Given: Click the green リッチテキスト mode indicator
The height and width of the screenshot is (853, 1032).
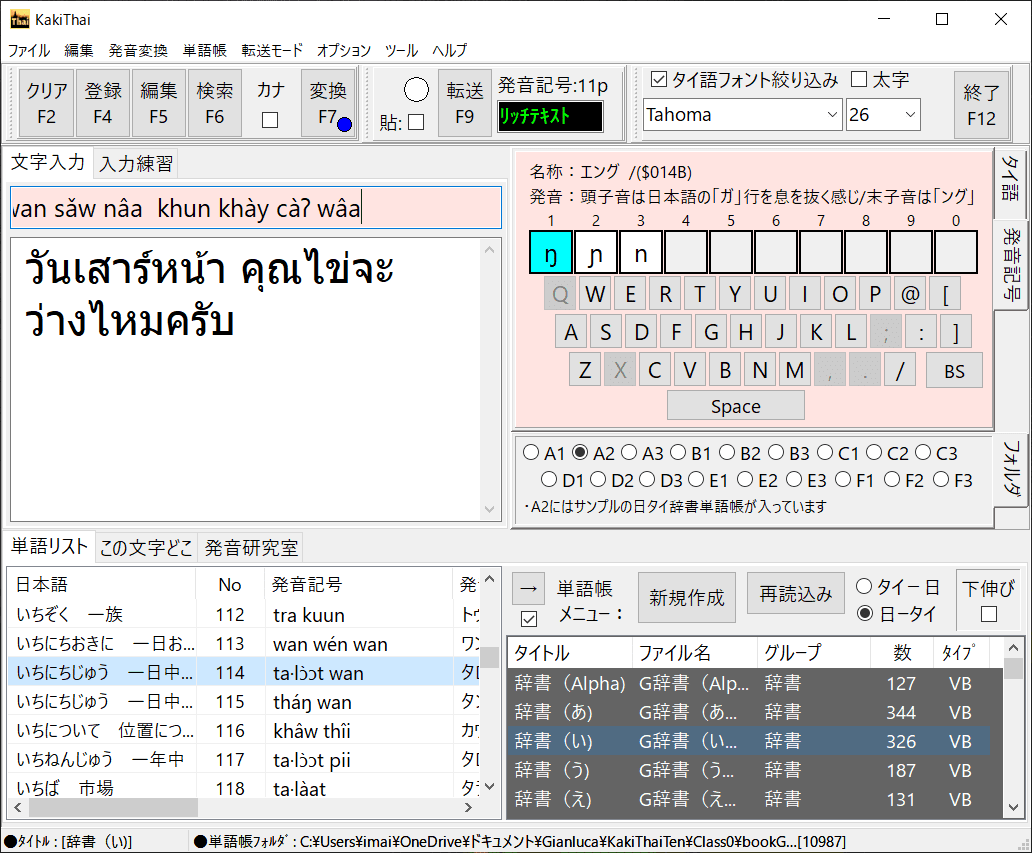Looking at the screenshot, I should (550, 116).
